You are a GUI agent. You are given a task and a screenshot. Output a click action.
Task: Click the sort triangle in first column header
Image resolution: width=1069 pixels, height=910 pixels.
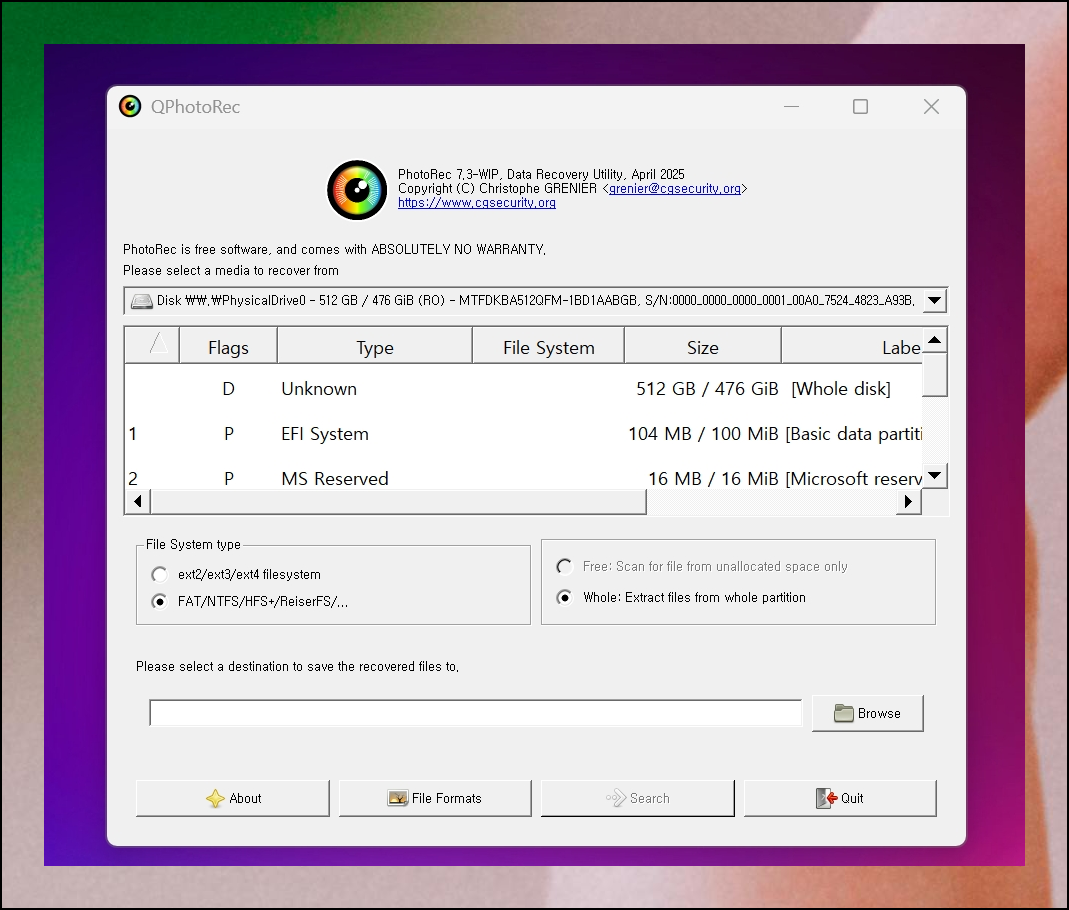click(x=158, y=343)
